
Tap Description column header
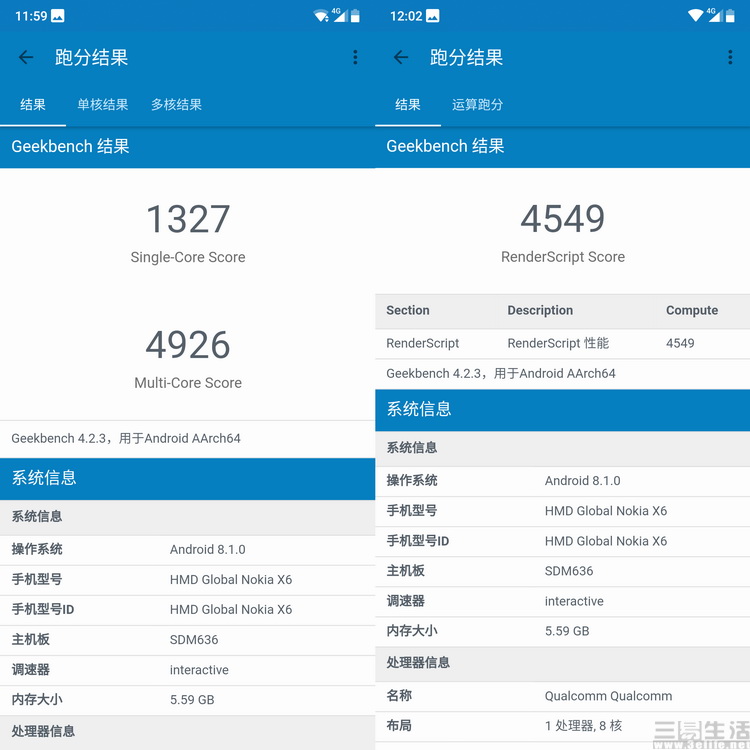[x=540, y=310]
